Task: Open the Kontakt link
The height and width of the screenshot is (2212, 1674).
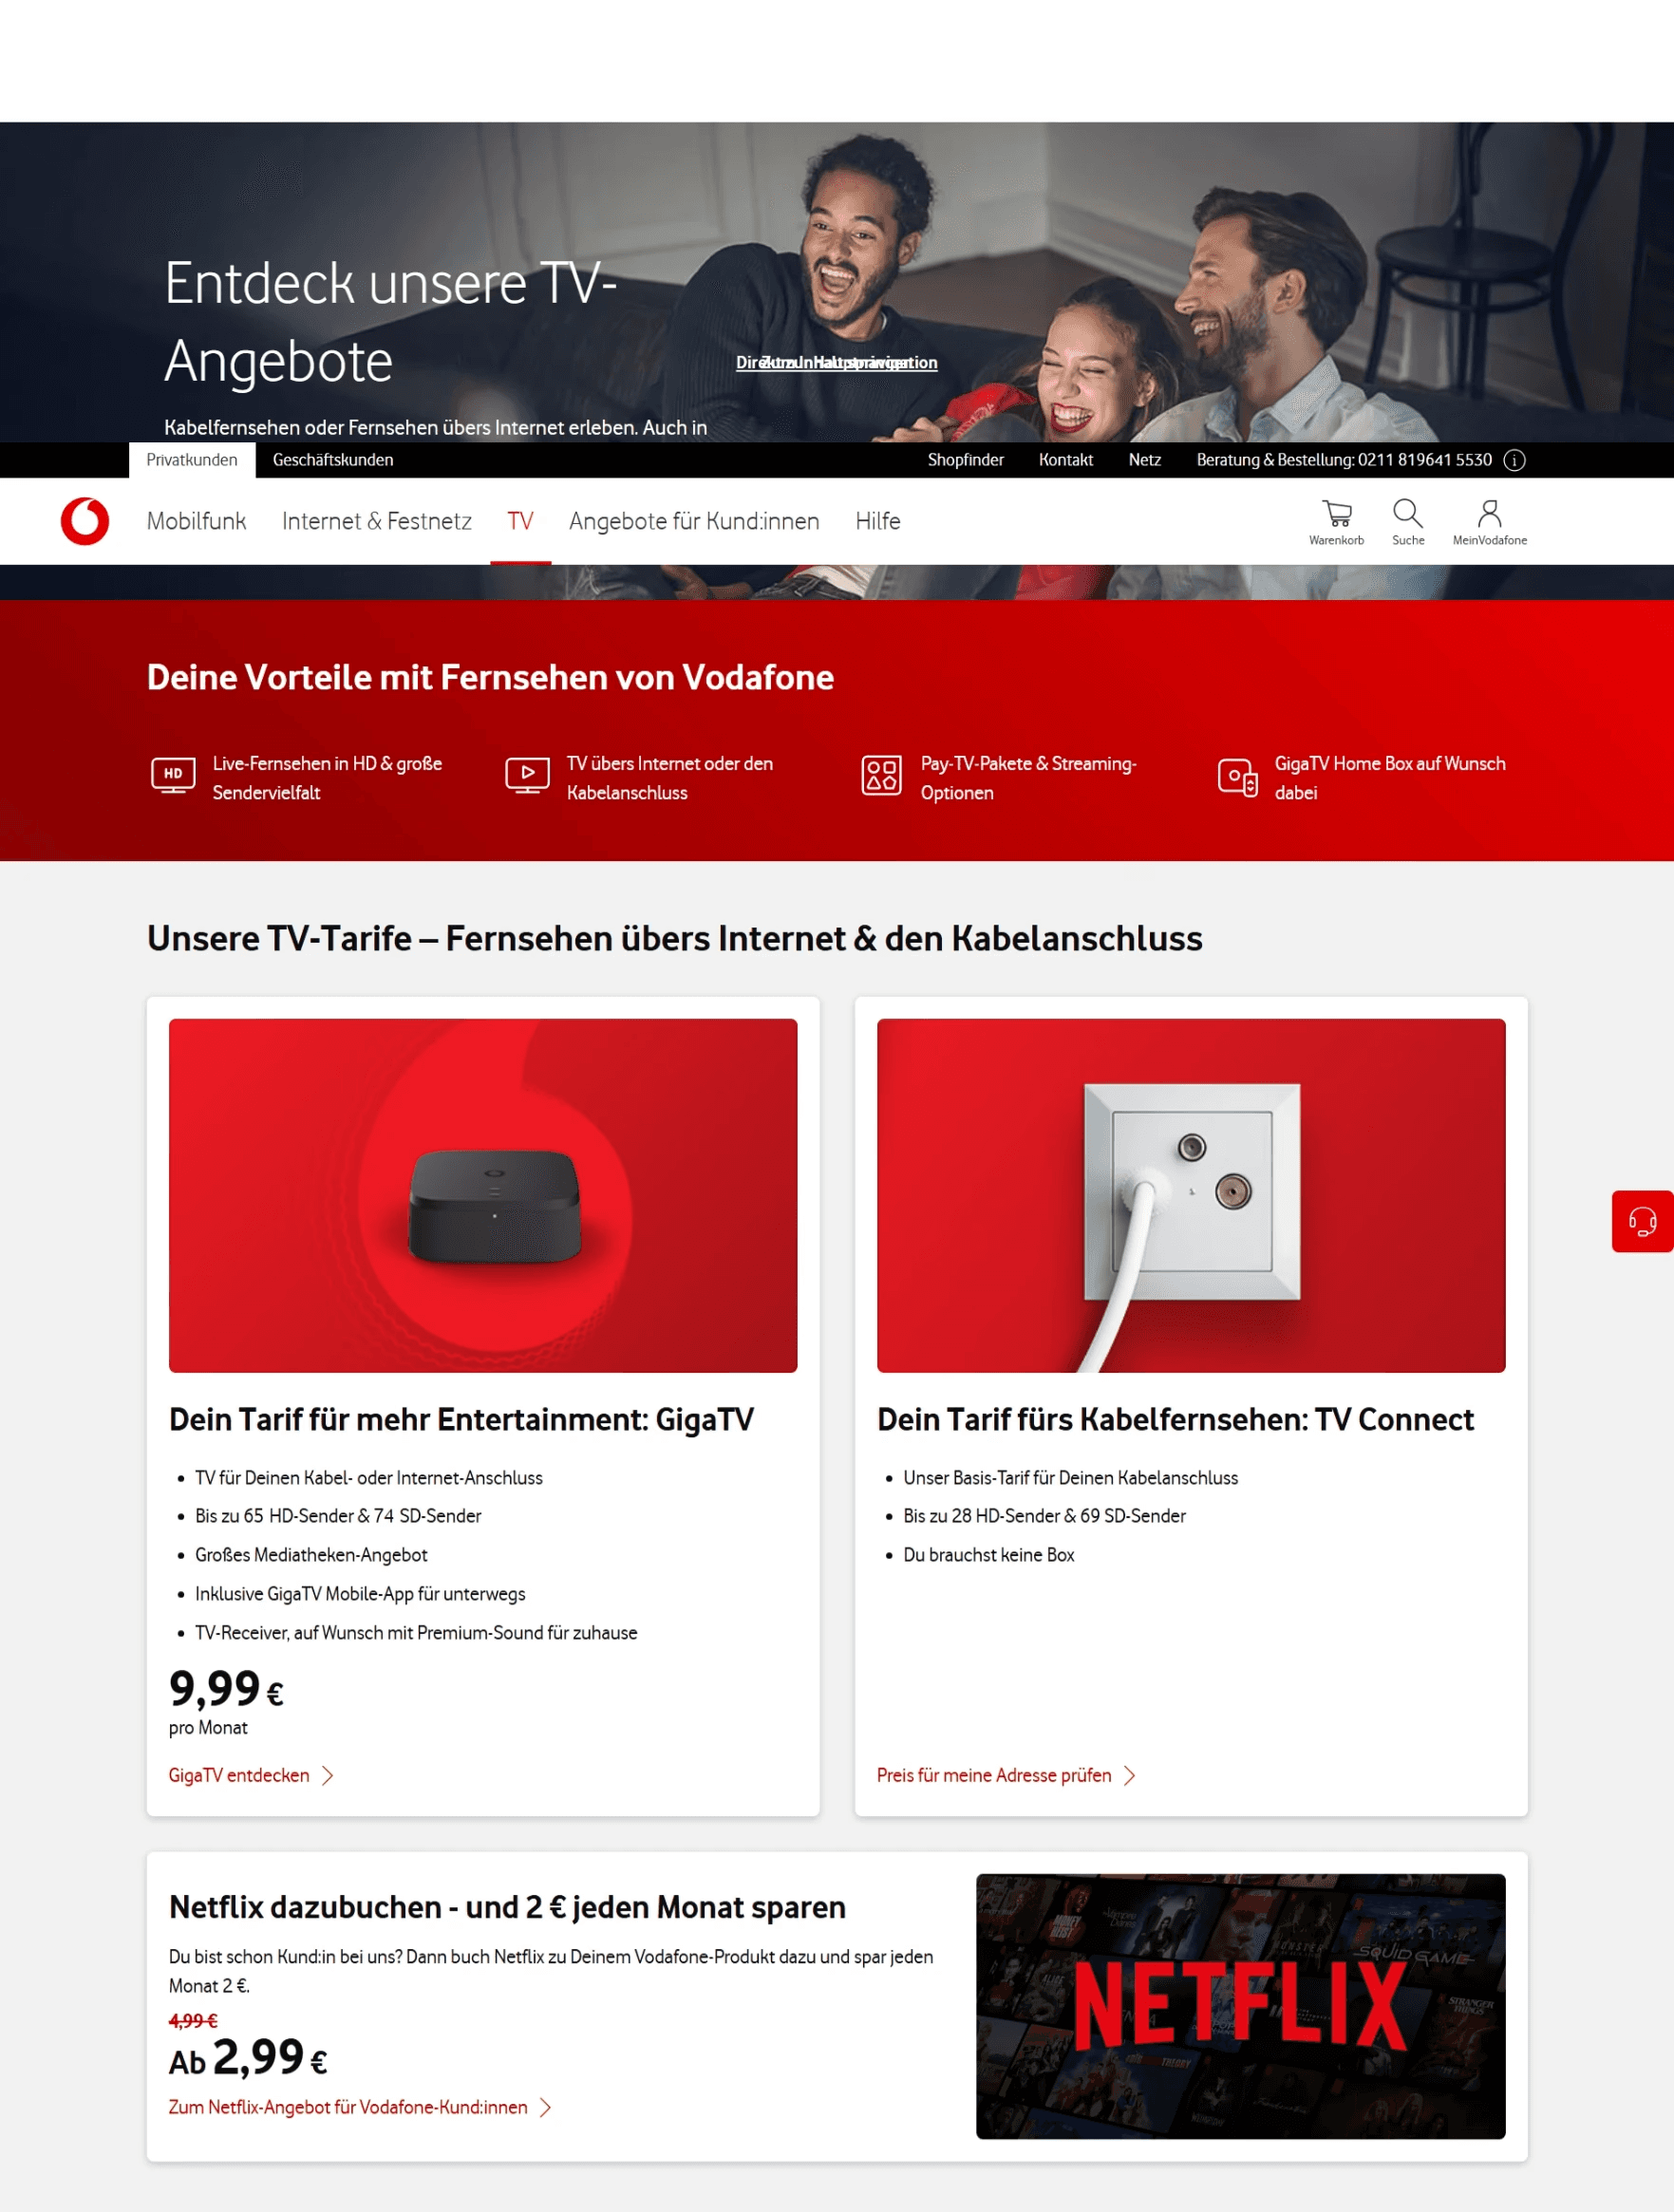Action: pos(1065,460)
